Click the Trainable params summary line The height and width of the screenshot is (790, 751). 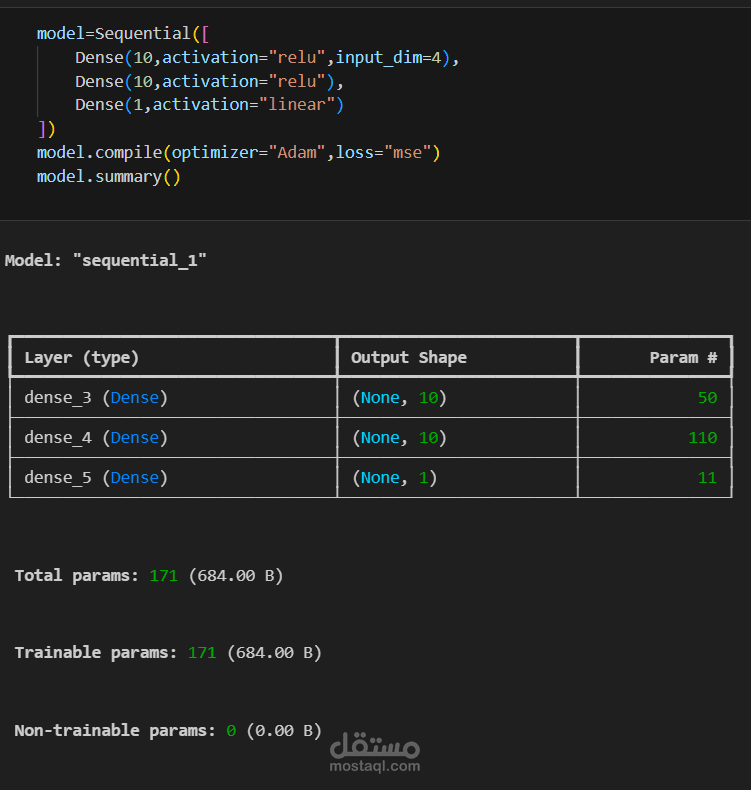click(x=168, y=652)
